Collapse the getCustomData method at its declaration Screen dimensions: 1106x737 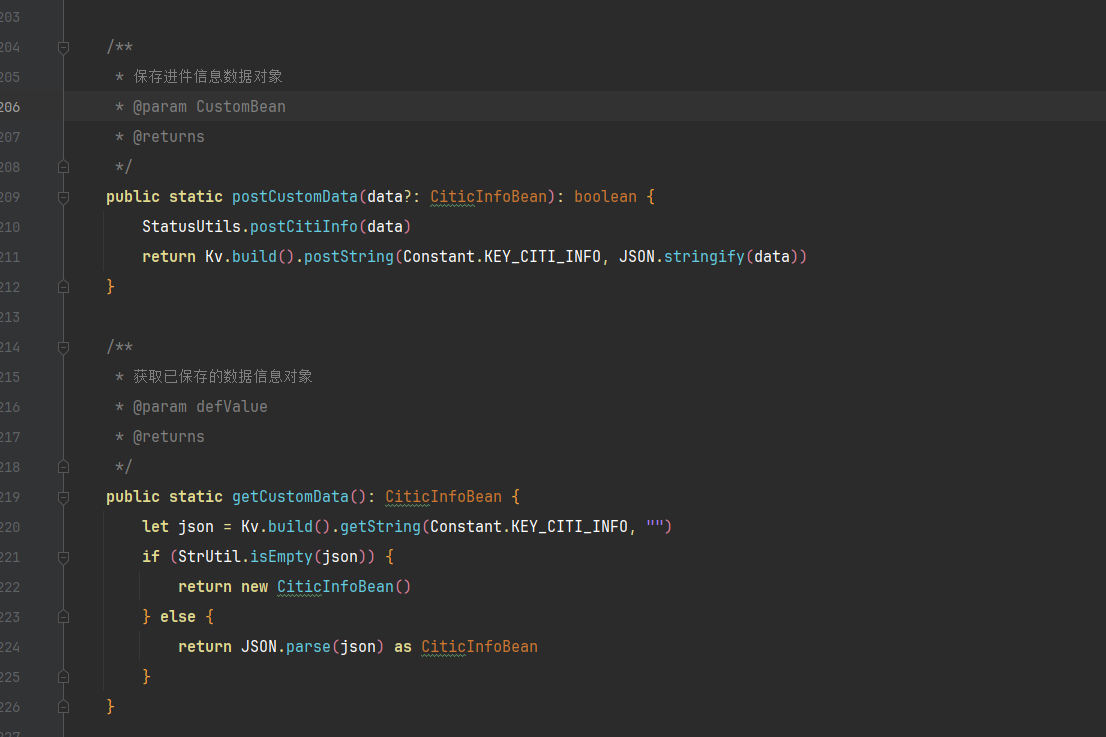[63, 497]
